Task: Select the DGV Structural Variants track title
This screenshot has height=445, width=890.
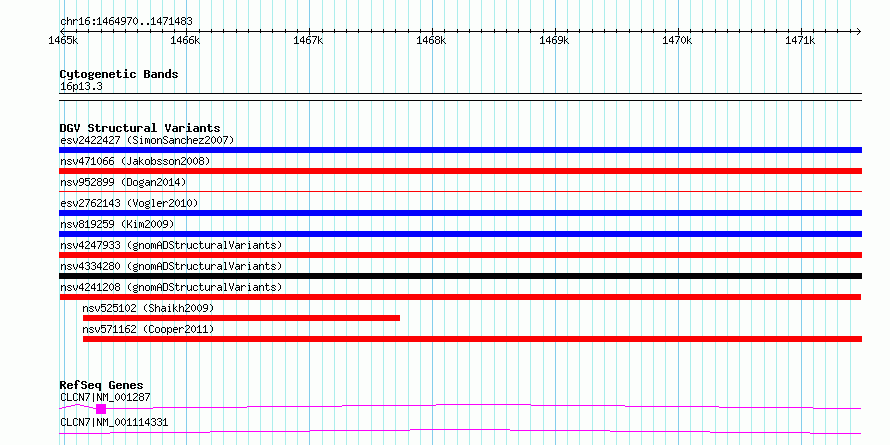Action: 140,128
